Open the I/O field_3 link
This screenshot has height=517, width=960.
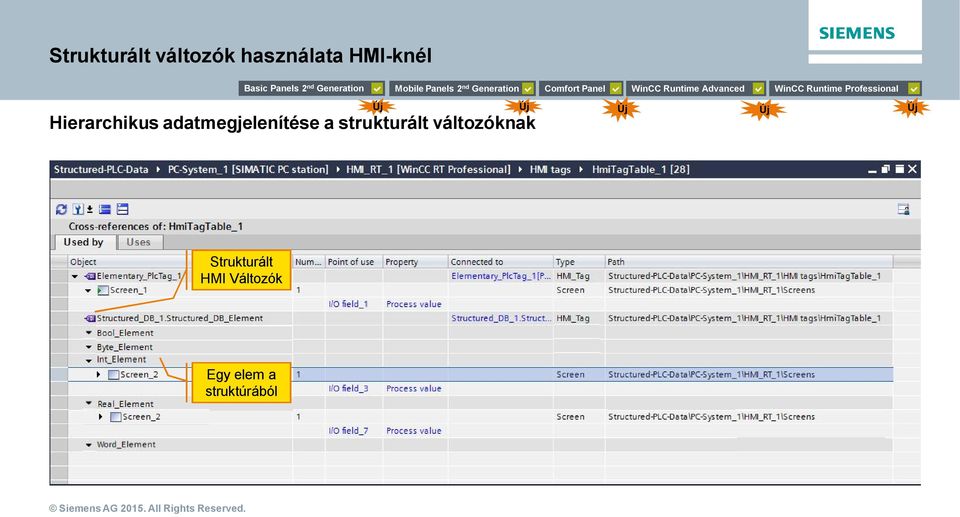348,389
